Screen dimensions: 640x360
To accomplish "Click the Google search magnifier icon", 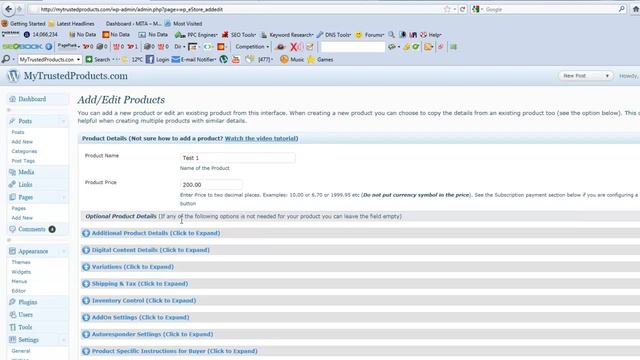I will [622, 9].
